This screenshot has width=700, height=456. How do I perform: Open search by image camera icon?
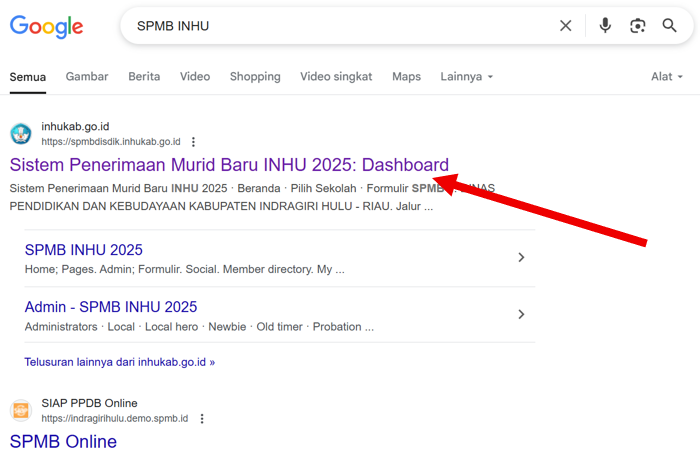pos(638,26)
